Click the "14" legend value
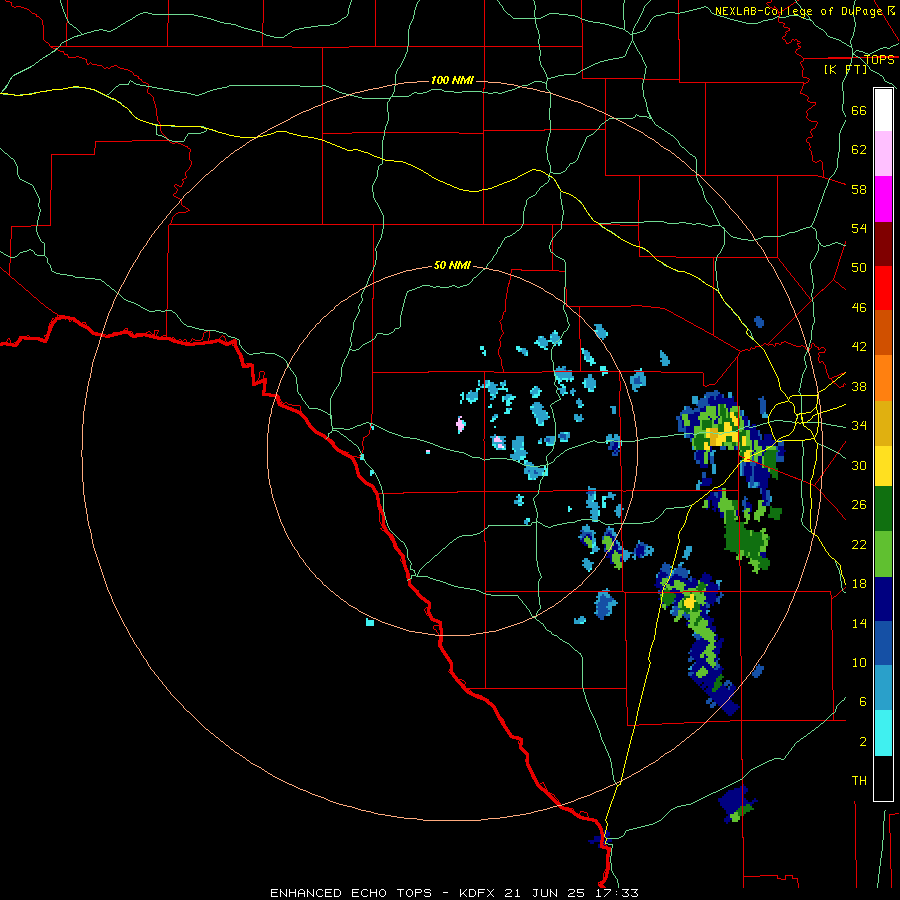This screenshot has width=900, height=900. (859, 623)
